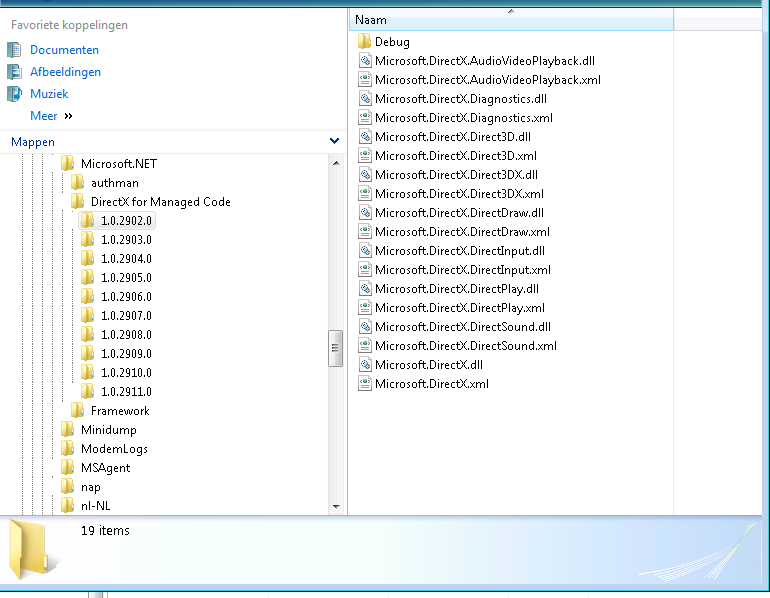Viewport: 770px width, 598px height.
Task: Click the Documenten icon in favorites
Action: [x=14, y=50]
